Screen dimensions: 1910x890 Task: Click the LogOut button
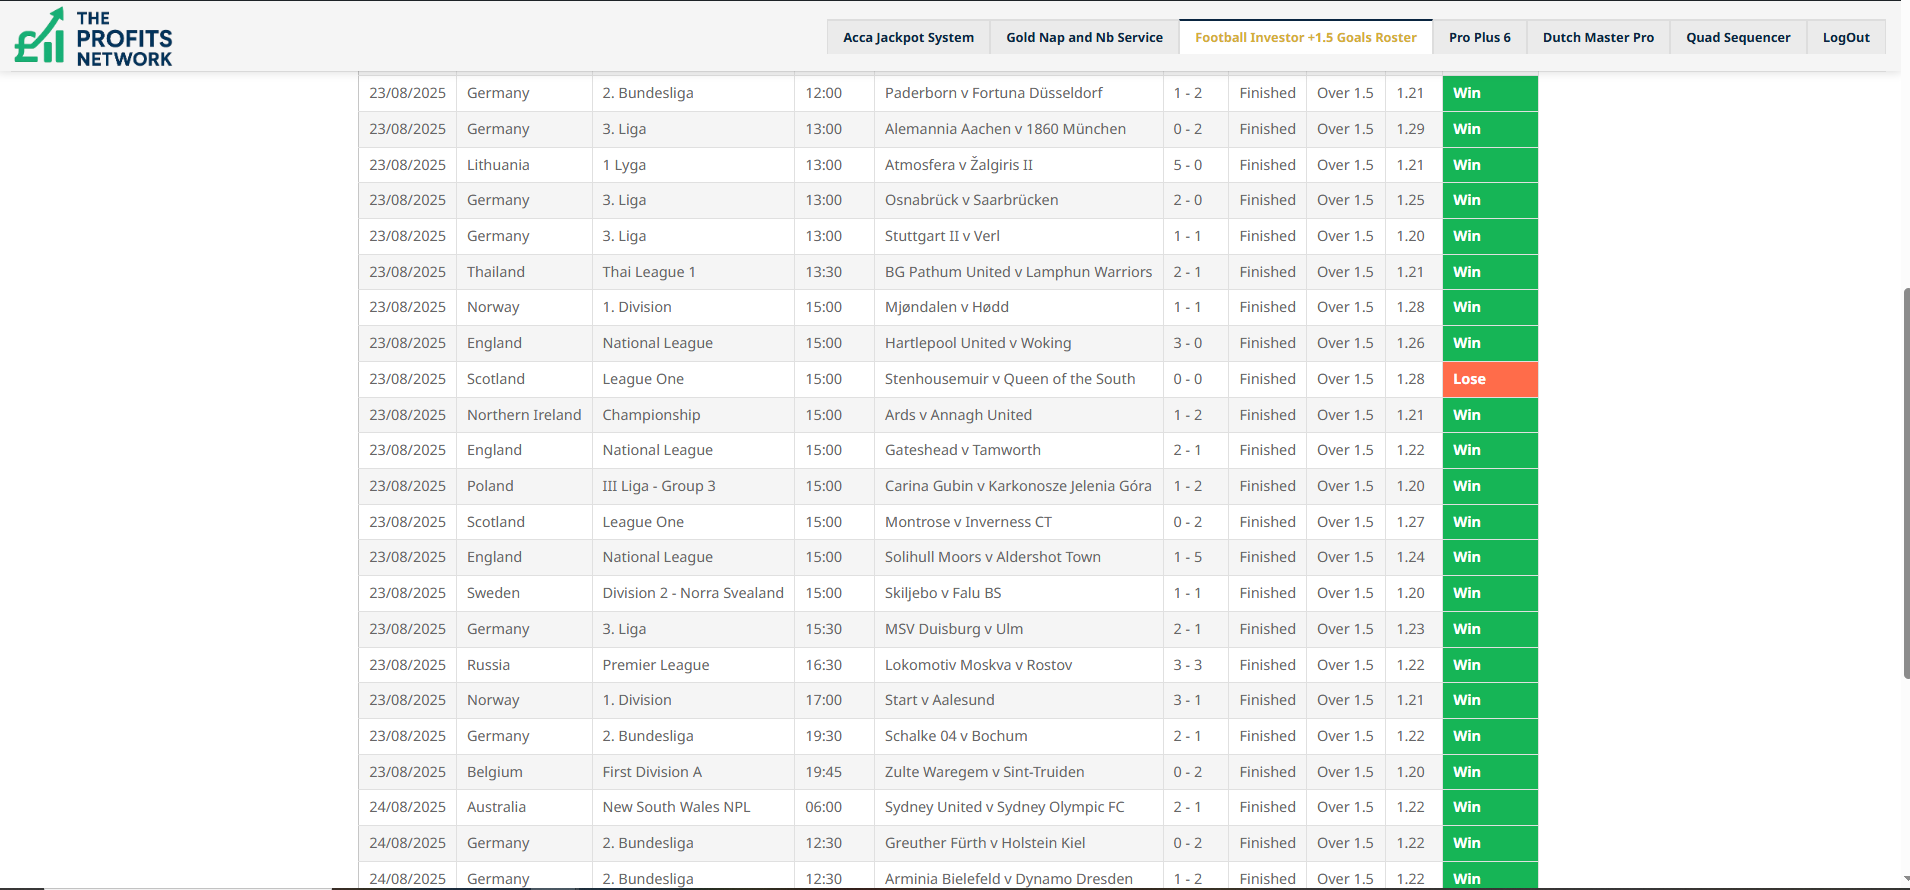pyautogui.click(x=1845, y=38)
